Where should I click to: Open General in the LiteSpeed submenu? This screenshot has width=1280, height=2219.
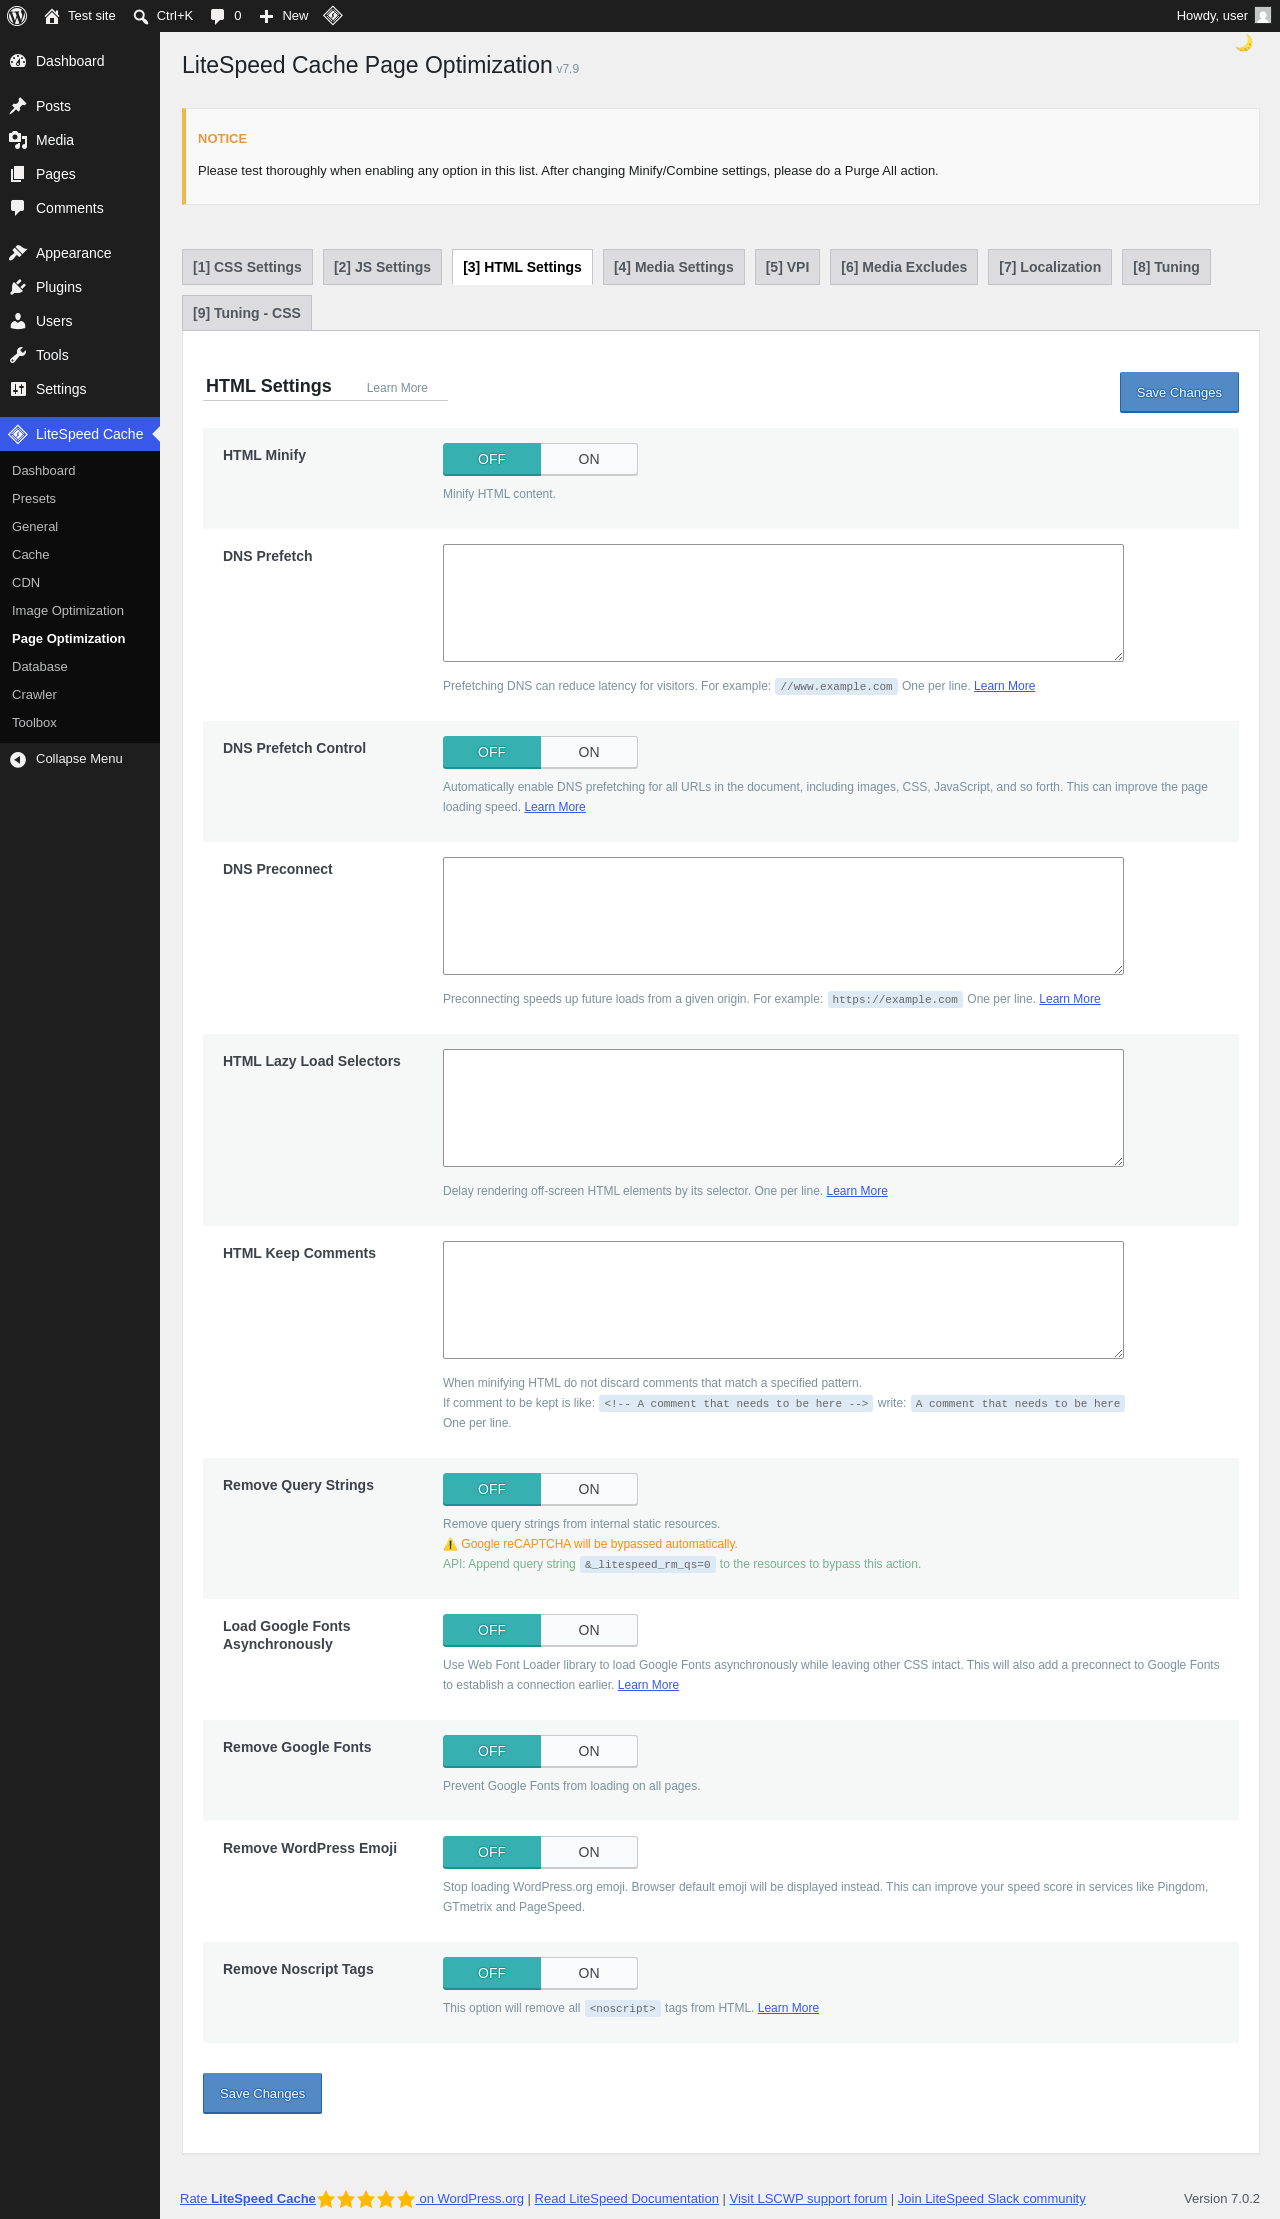pyautogui.click(x=80, y=527)
